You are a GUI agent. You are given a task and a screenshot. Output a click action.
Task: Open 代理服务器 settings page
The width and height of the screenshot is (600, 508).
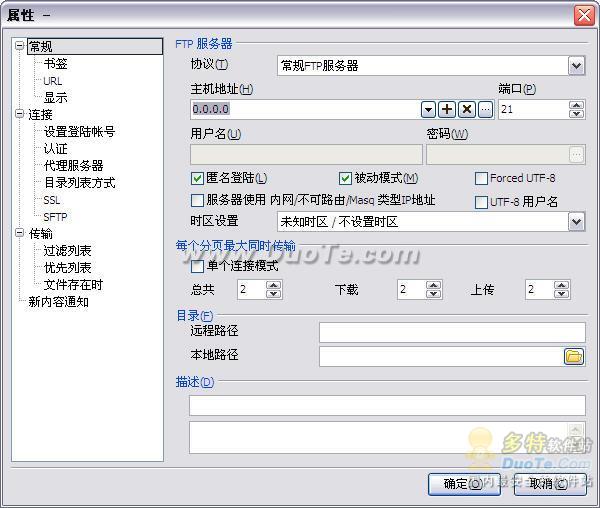point(73,166)
